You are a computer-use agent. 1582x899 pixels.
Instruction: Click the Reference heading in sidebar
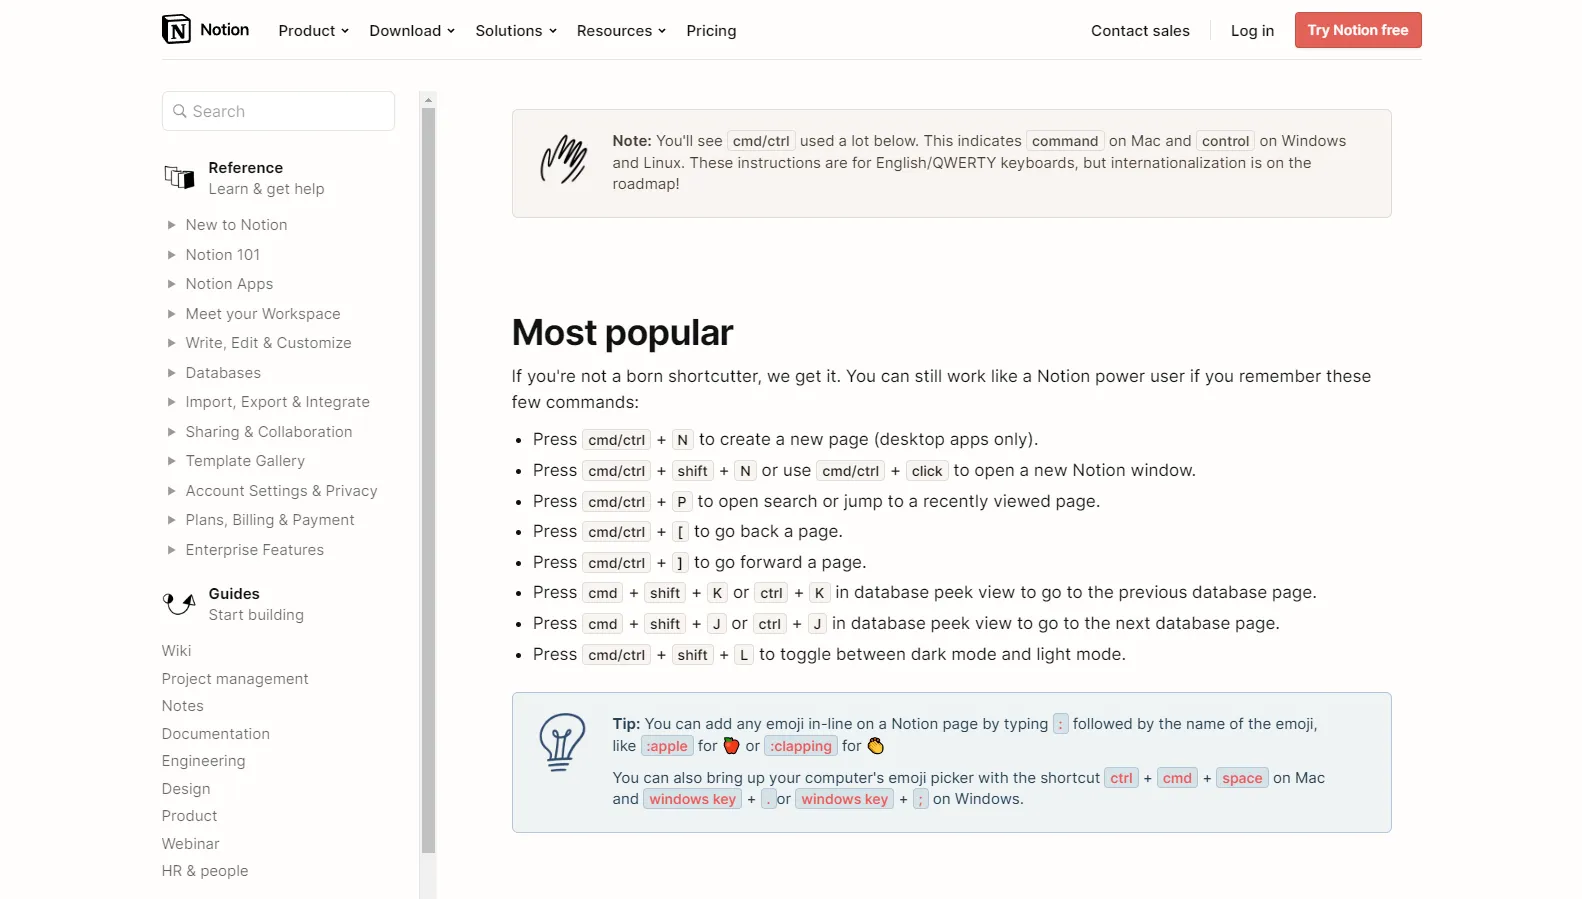click(x=245, y=168)
